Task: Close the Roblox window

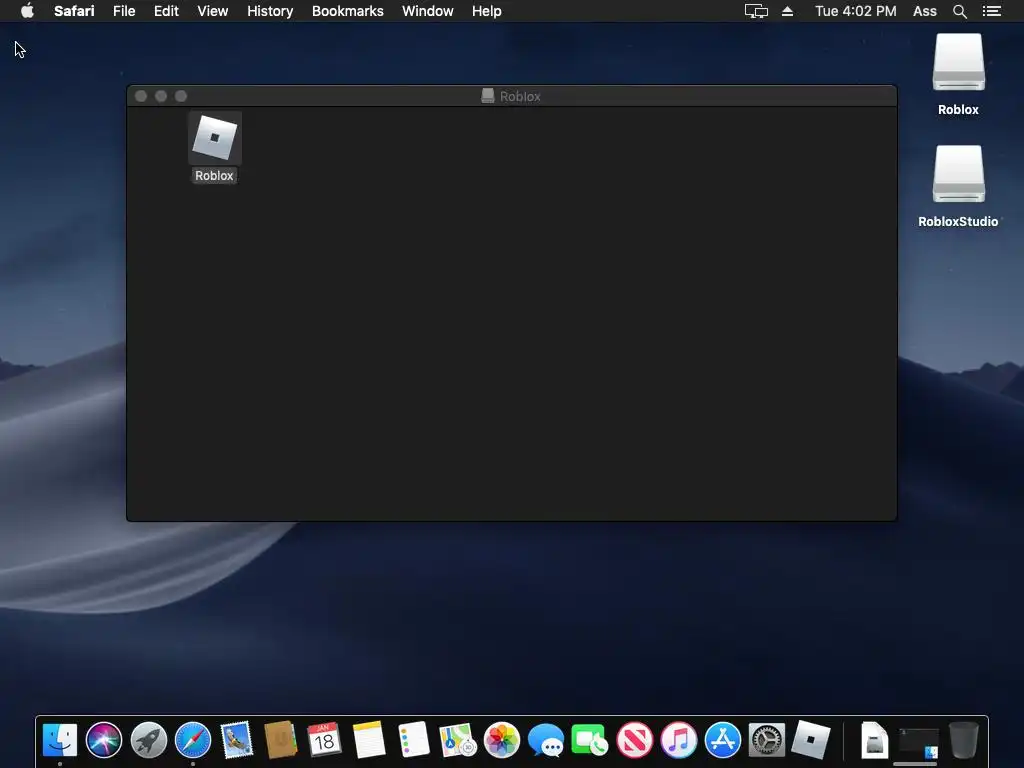Action: (x=141, y=96)
